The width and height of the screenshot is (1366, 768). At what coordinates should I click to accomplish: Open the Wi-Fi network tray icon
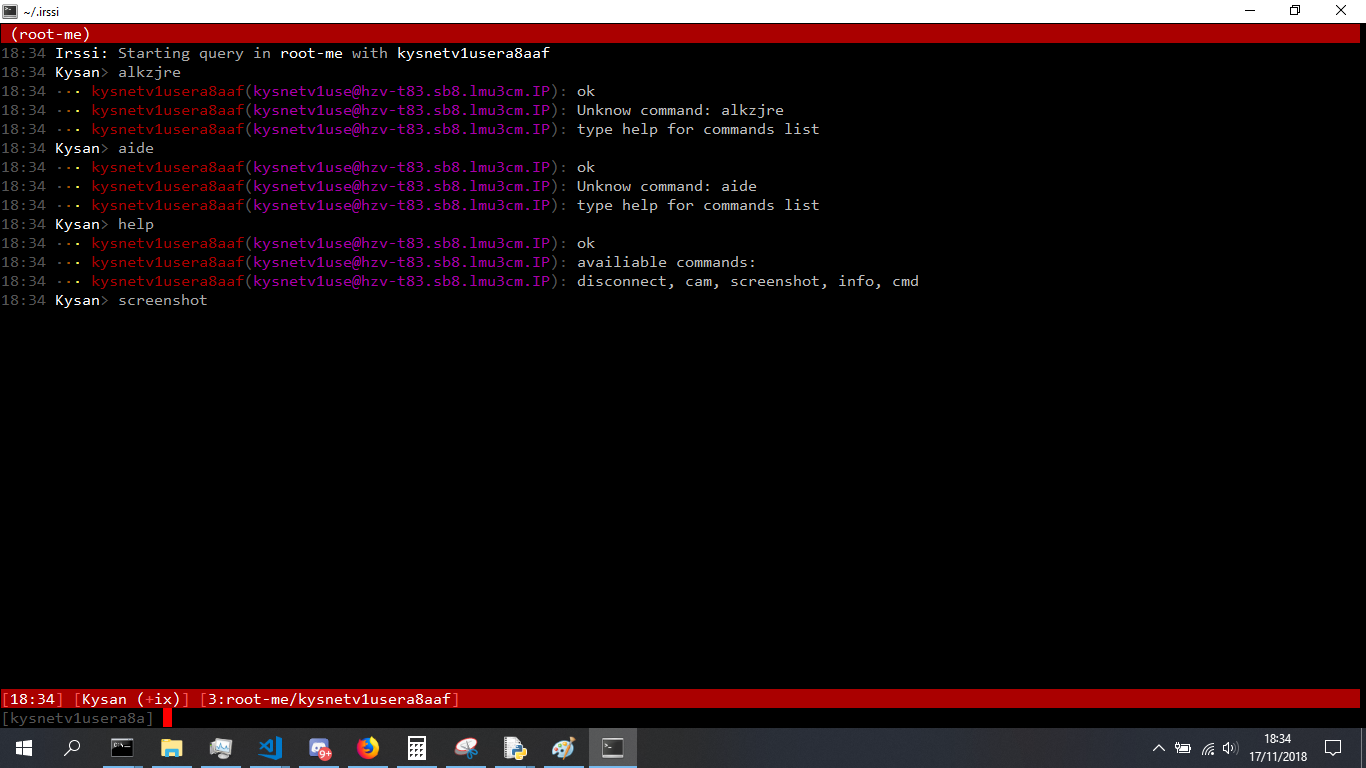[x=1207, y=748]
